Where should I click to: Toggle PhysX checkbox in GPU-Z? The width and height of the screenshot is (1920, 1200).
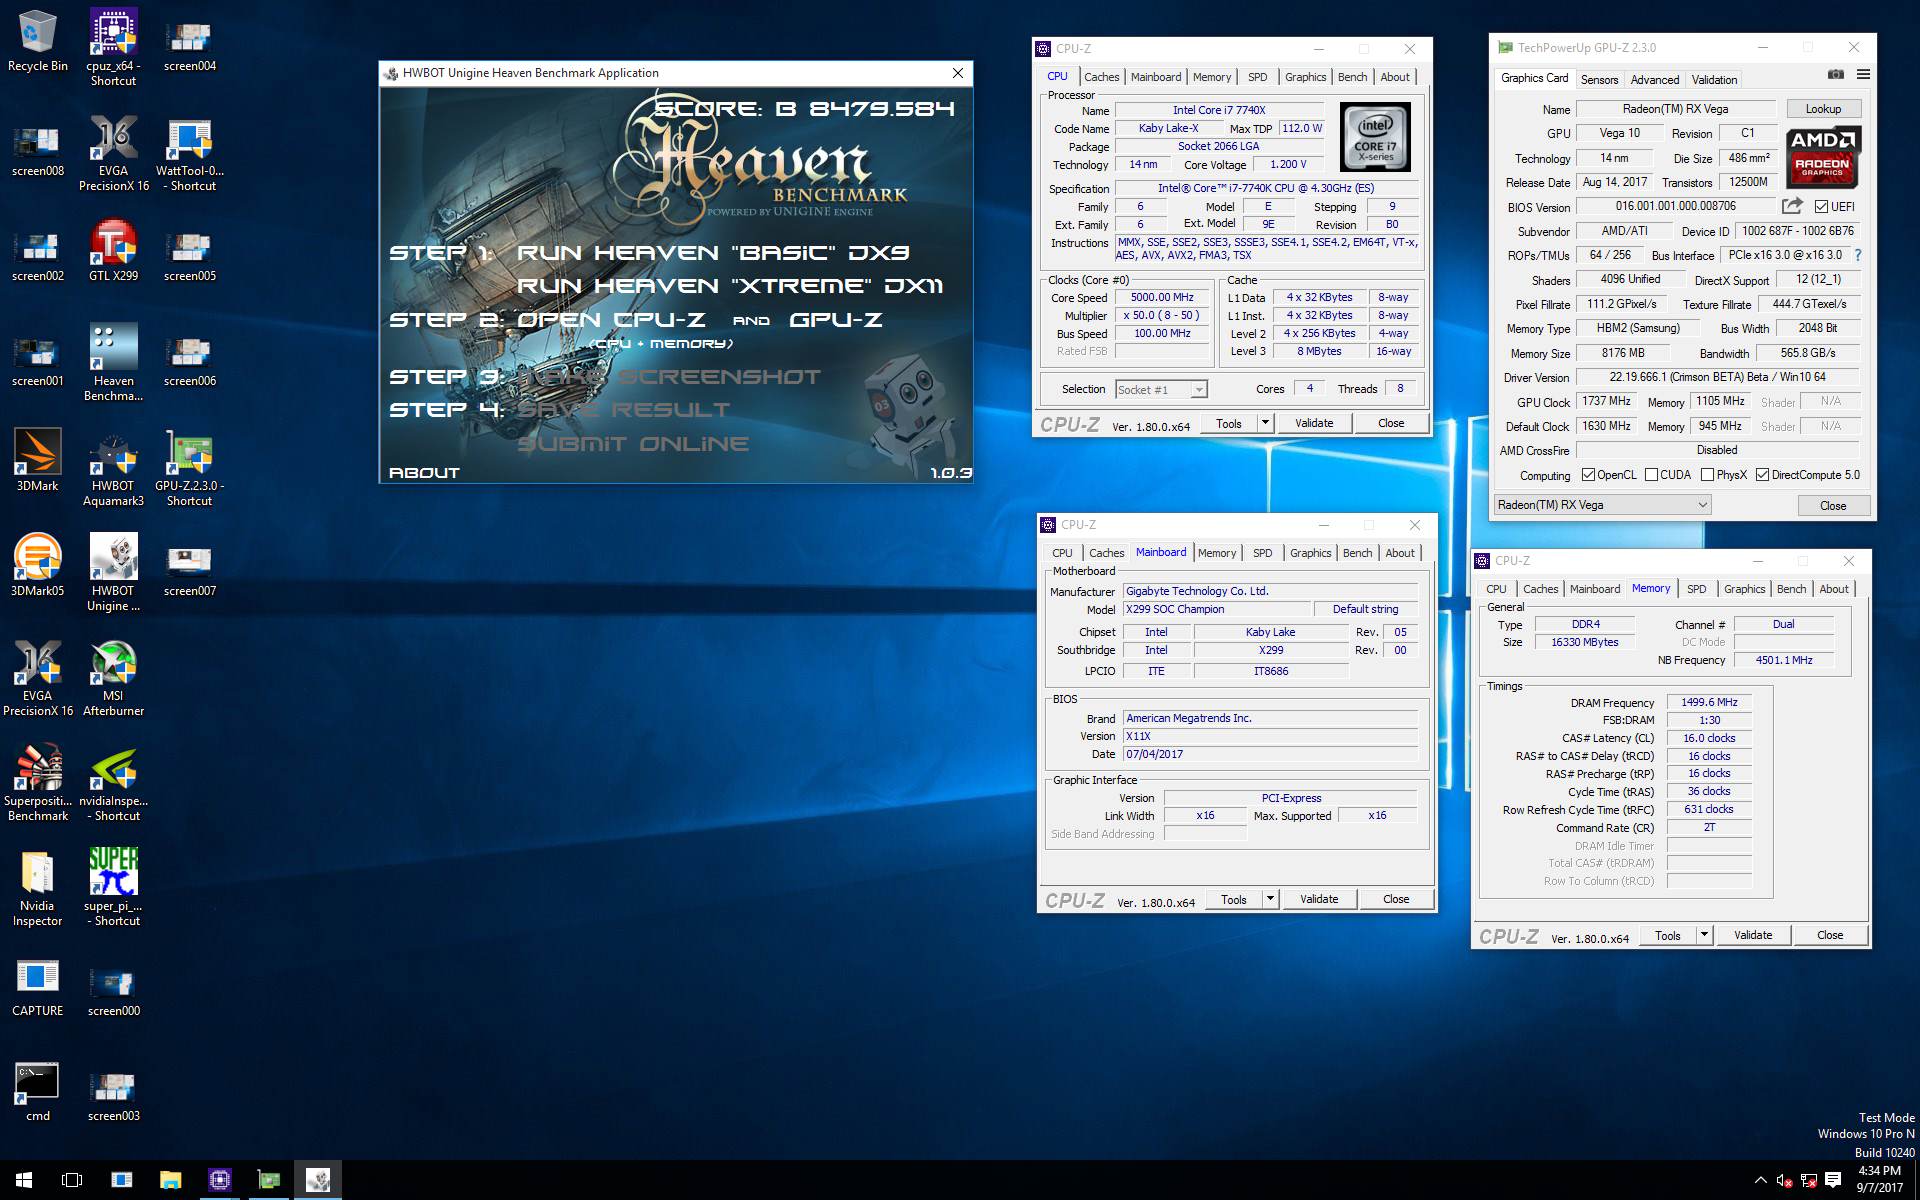[x=1707, y=475]
